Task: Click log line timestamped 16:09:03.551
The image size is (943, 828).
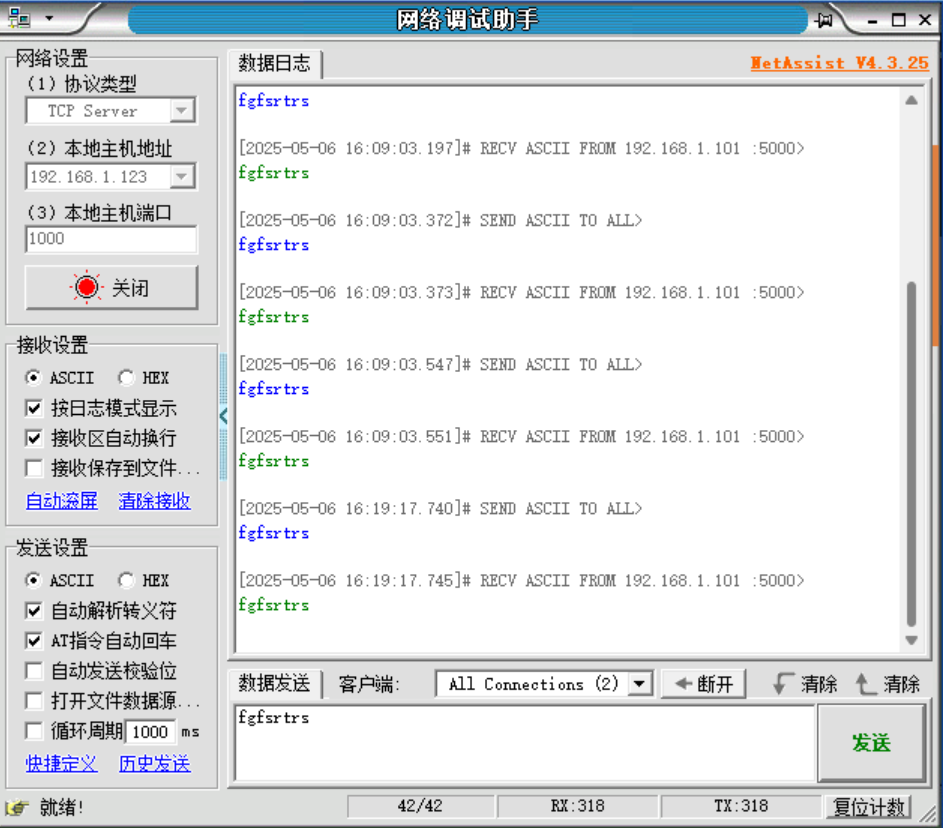Action: [521, 436]
